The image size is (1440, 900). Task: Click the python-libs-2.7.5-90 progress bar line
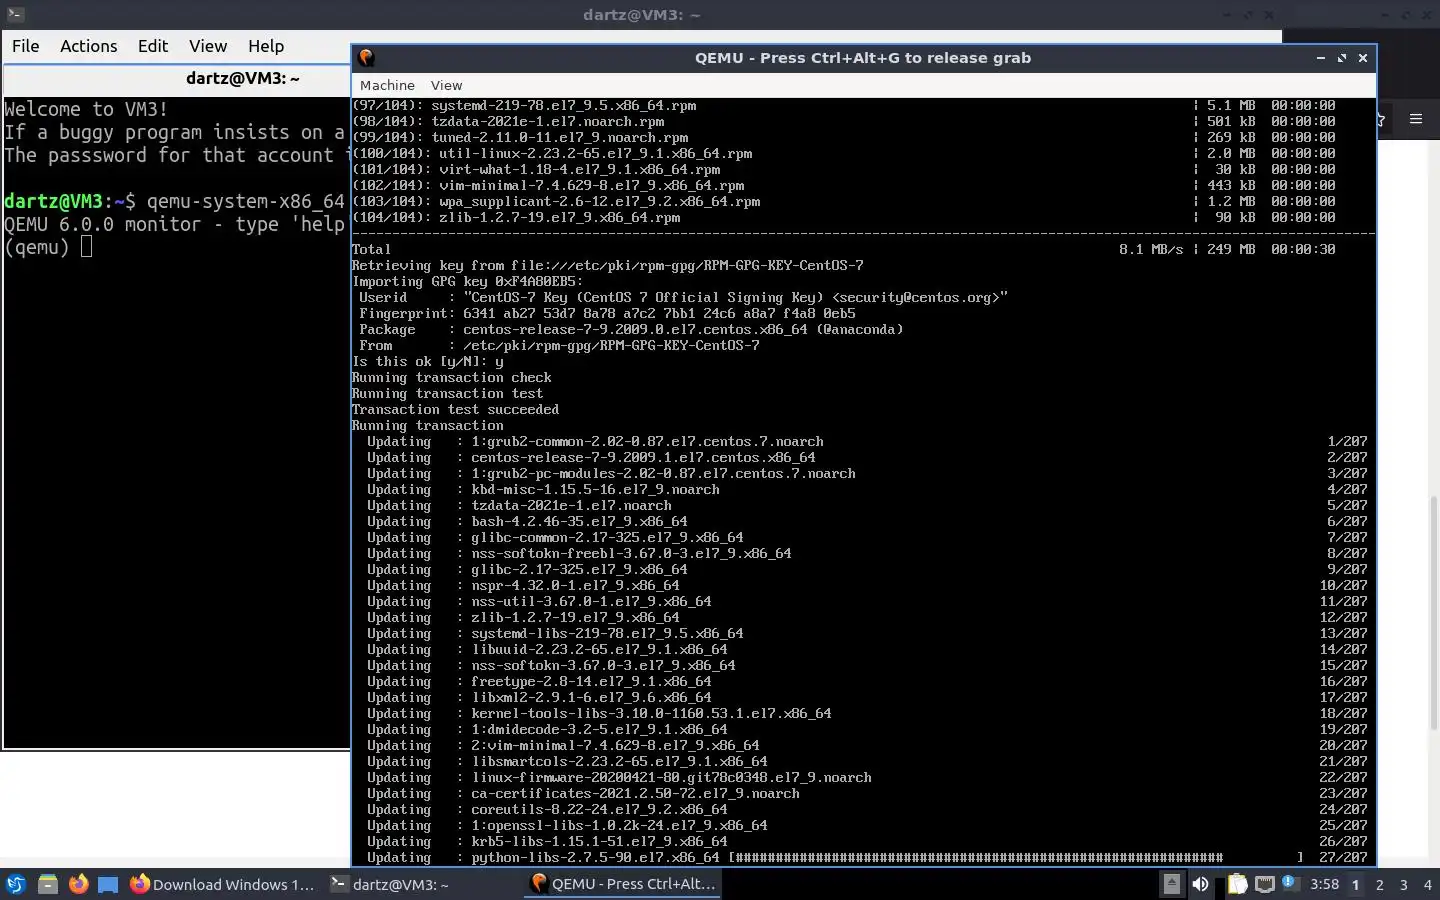pos(859,857)
